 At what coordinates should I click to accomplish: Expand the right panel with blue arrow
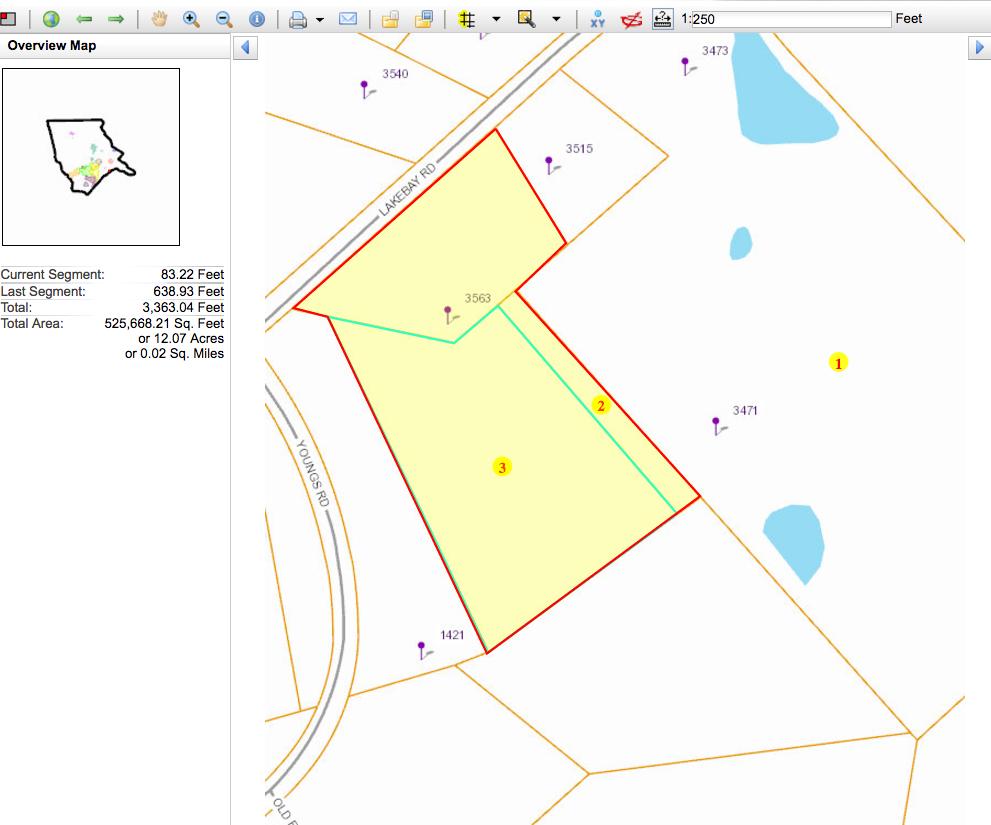pos(980,47)
